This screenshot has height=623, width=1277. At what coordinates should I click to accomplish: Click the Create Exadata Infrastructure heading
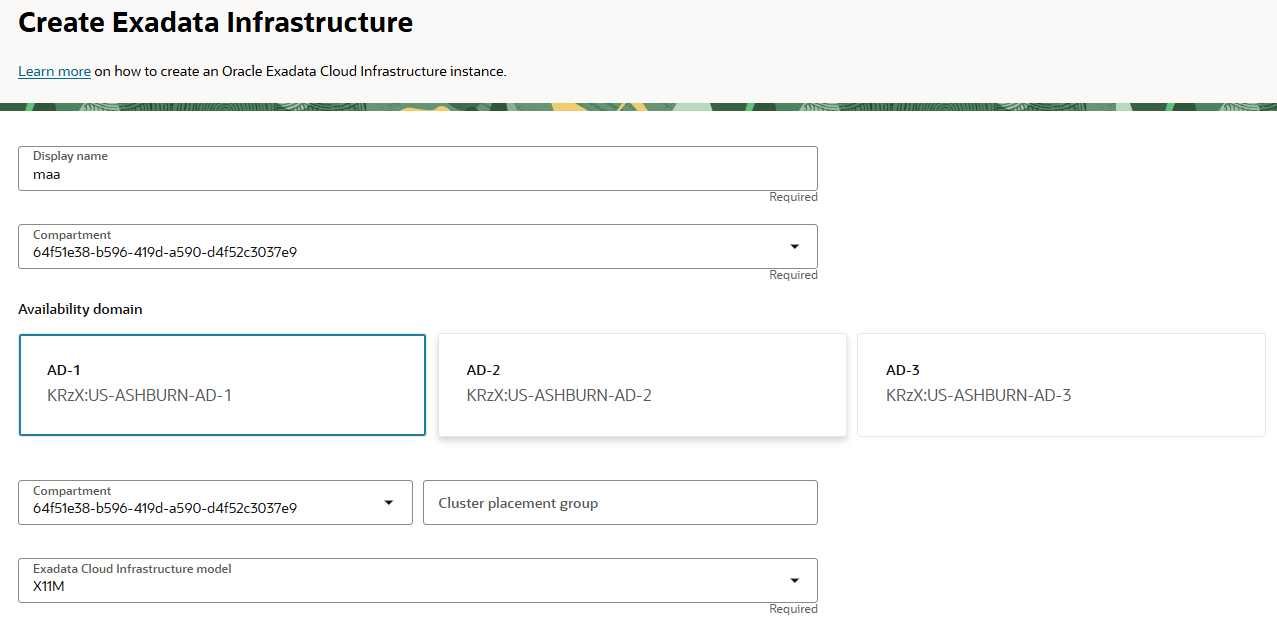(215, 23)
